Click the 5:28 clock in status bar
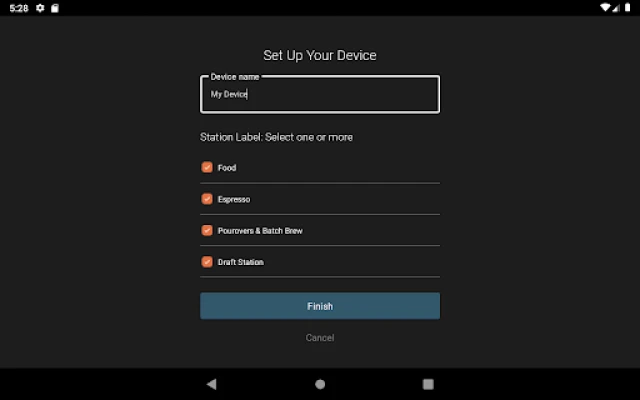 coord(19,8)
